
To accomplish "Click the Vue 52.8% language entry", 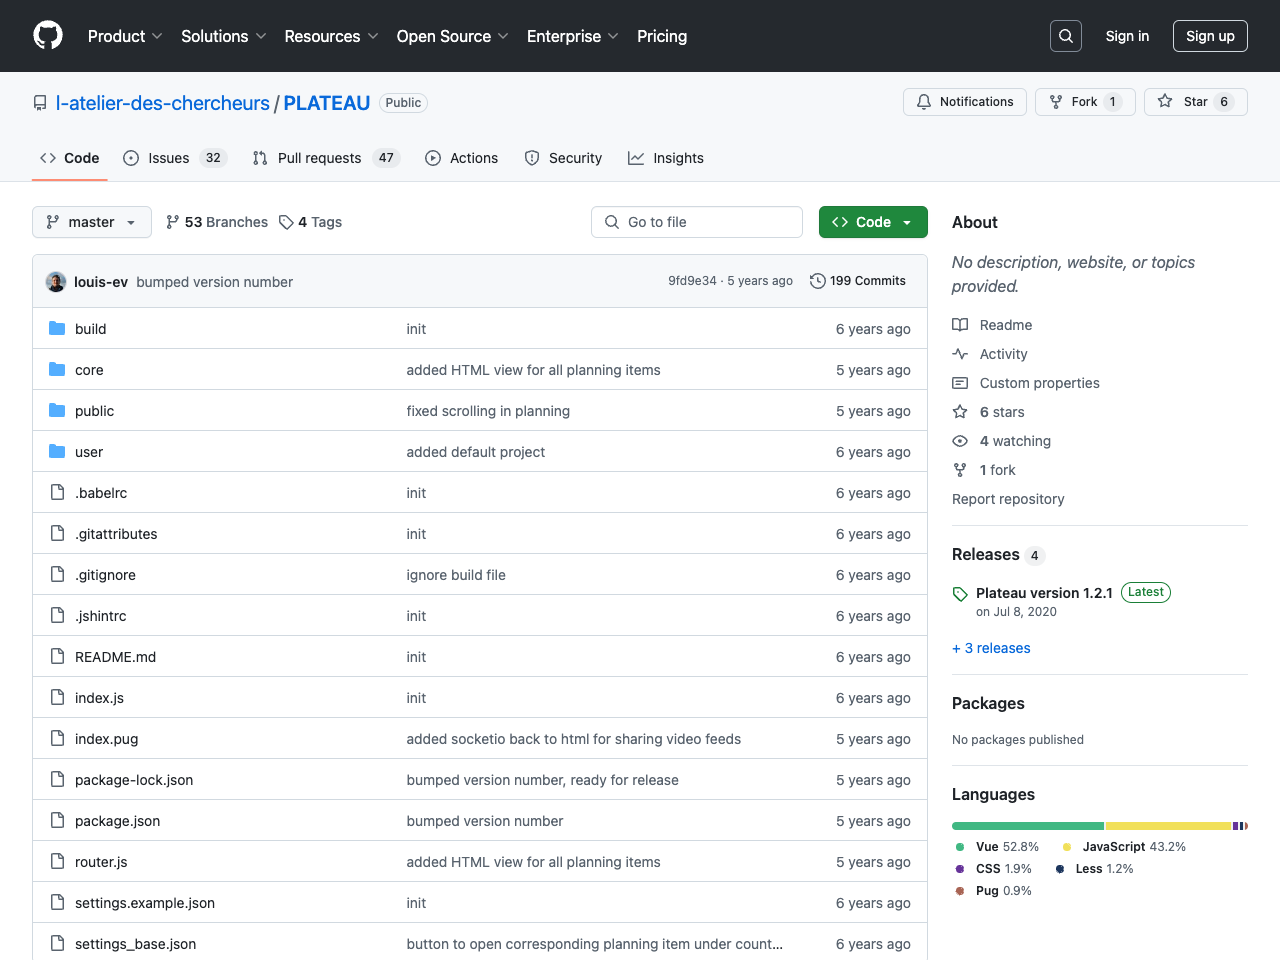I will pos(998,847).
